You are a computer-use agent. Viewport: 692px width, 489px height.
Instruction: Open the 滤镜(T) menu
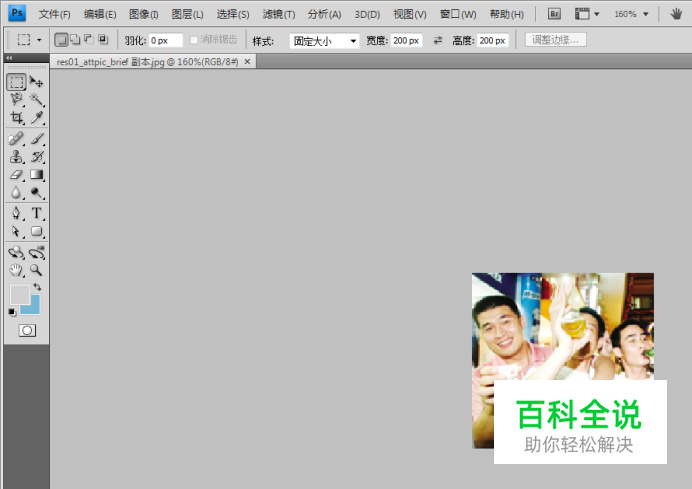[278, 15]
